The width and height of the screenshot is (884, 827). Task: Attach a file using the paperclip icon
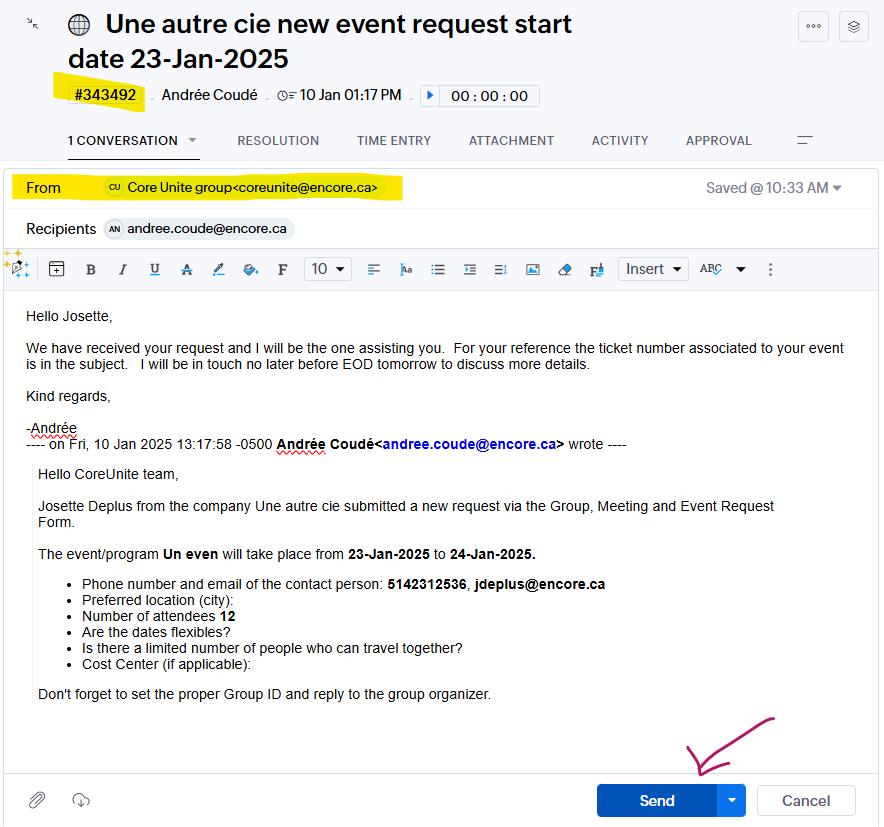[37, 800]
